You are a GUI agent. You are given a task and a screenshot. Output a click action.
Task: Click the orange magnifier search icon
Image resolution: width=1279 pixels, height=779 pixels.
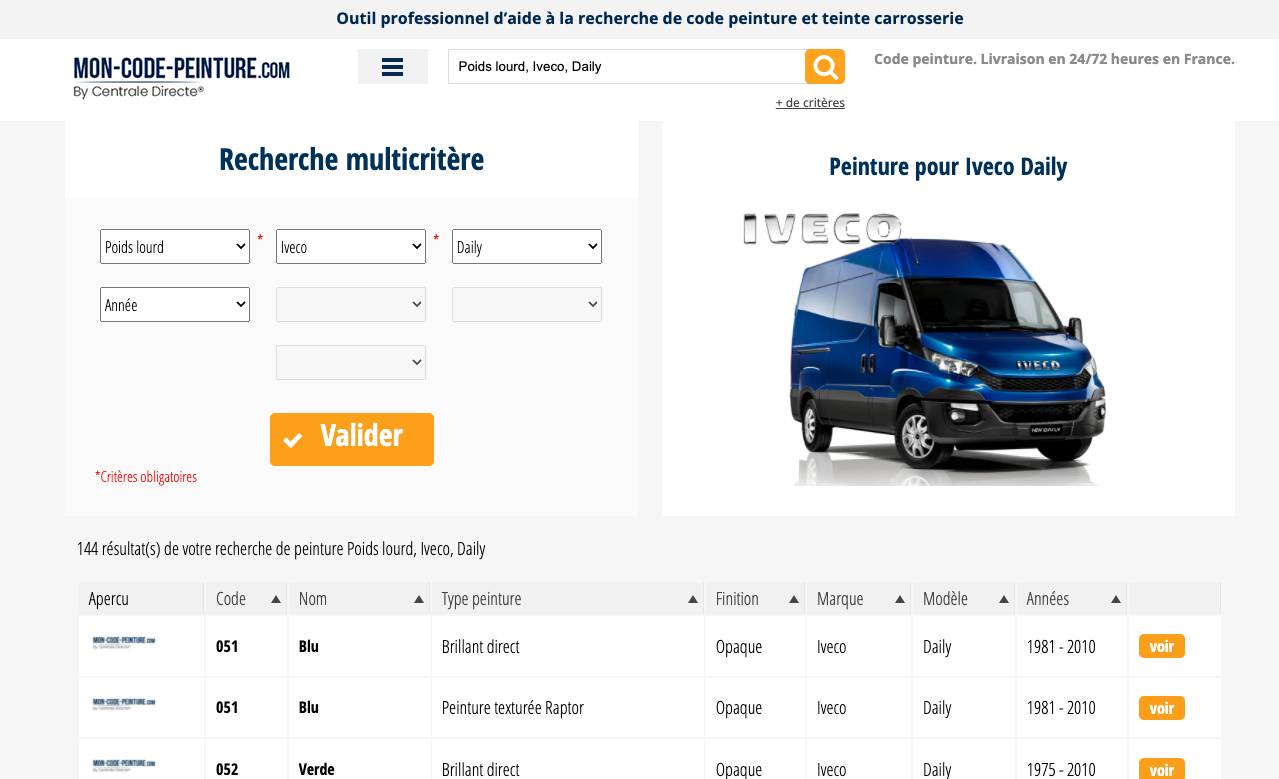tap(825, 67)
